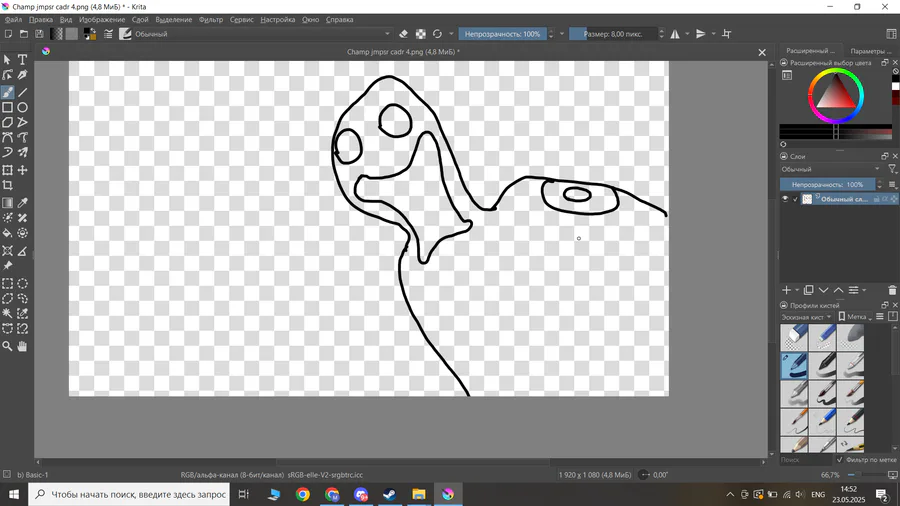This screenshot has width=900, height=506.
Task: Toggle the Eraser mode button
Action: click(404, 34)
